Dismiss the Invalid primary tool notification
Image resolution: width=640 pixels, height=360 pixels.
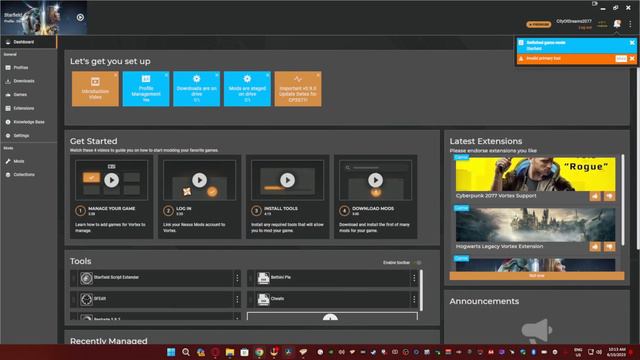632,59
